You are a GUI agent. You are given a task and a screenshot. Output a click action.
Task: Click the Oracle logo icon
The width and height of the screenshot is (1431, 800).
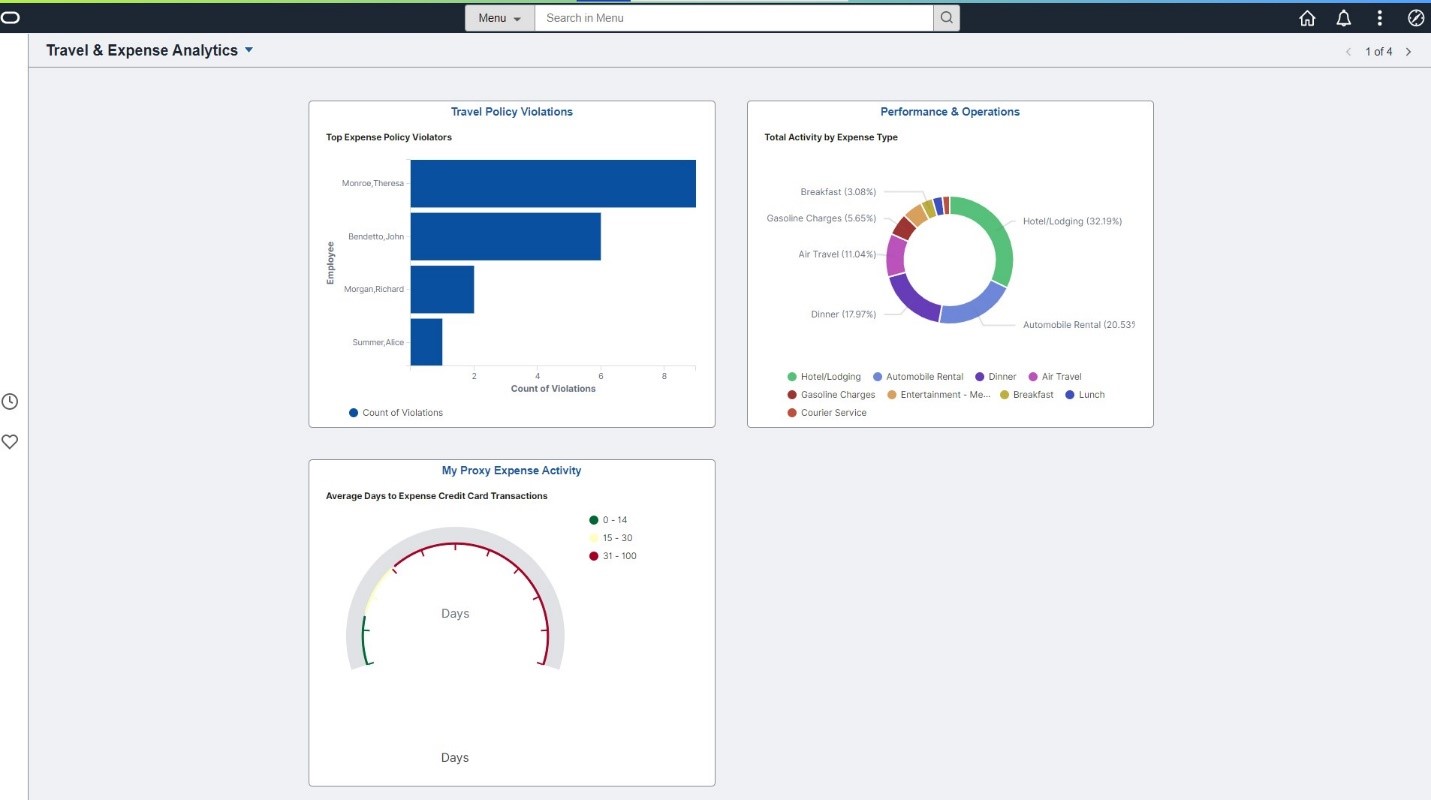(10, 18)
